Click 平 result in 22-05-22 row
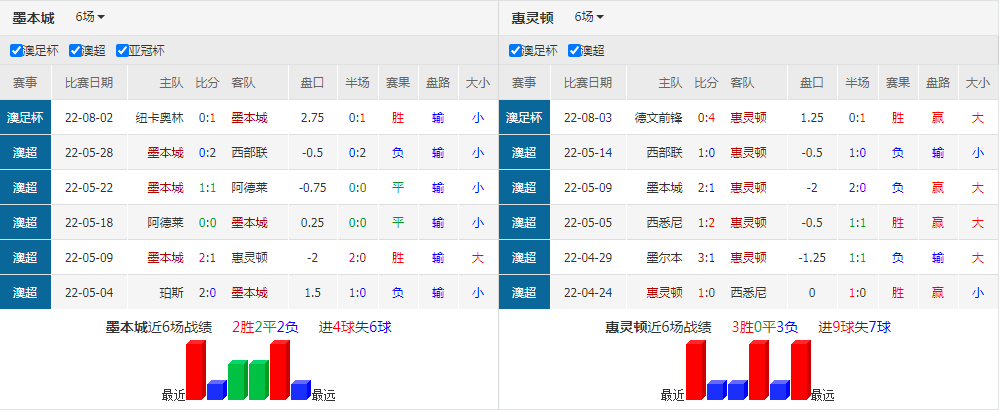The width and height of the screenshot is (999, 410). pyautogui.click(x=398, y=188)
